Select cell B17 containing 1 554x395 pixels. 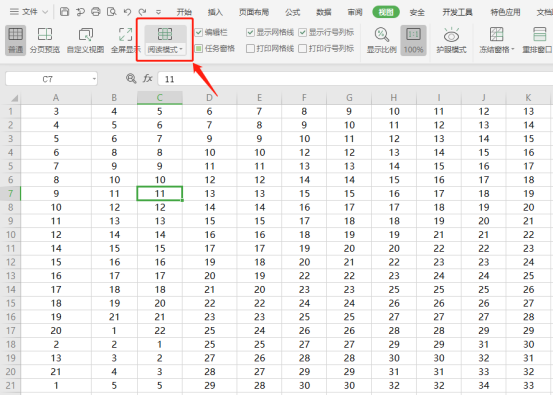[x=114, y=331]
